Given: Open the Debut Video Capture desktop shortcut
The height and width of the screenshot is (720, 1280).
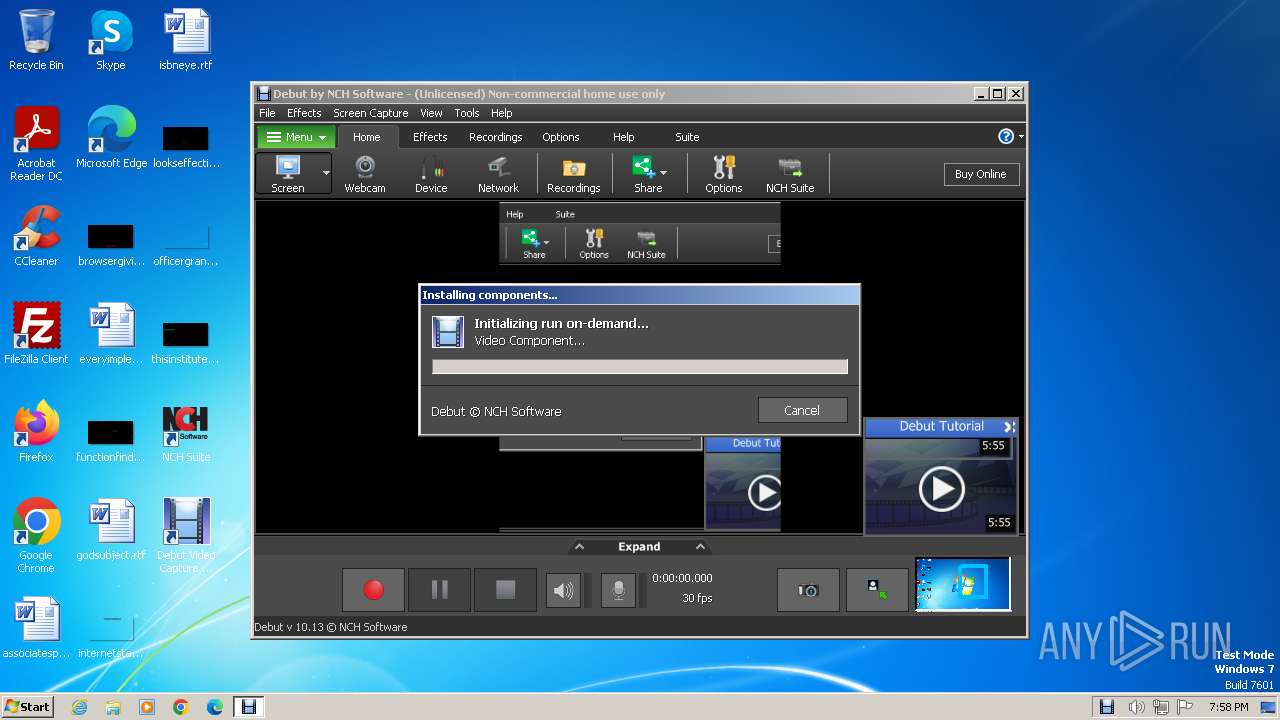Looking at the screenshot, I should click(186, 536).
